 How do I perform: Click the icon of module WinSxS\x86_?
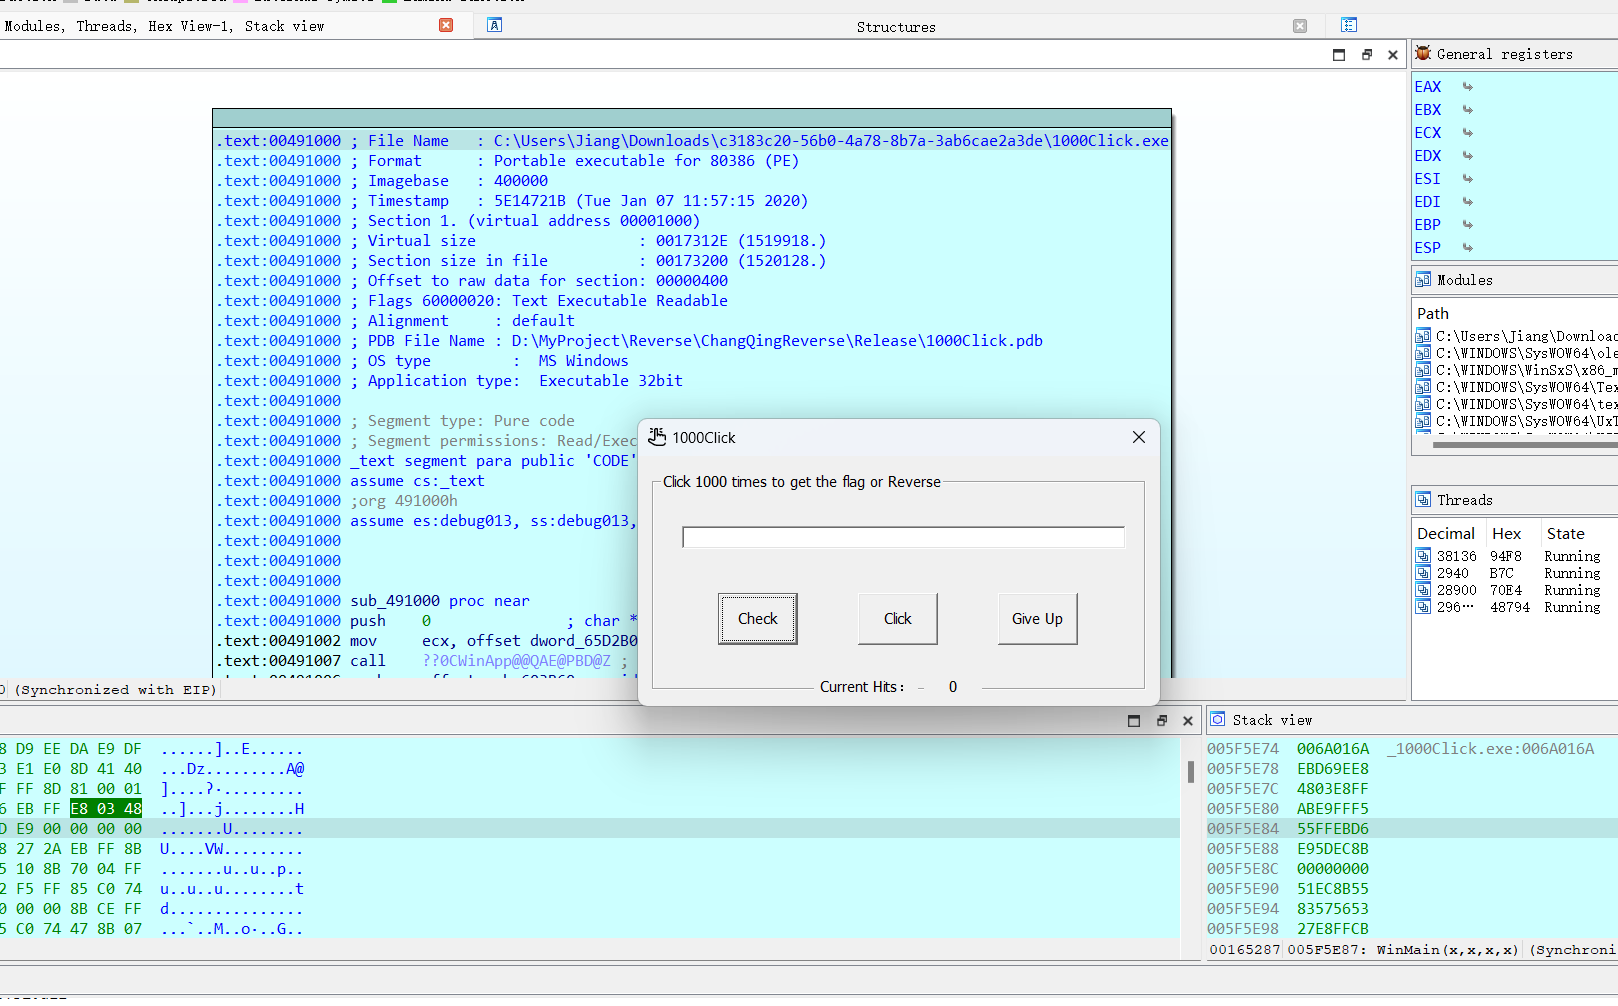point(1423,370)
